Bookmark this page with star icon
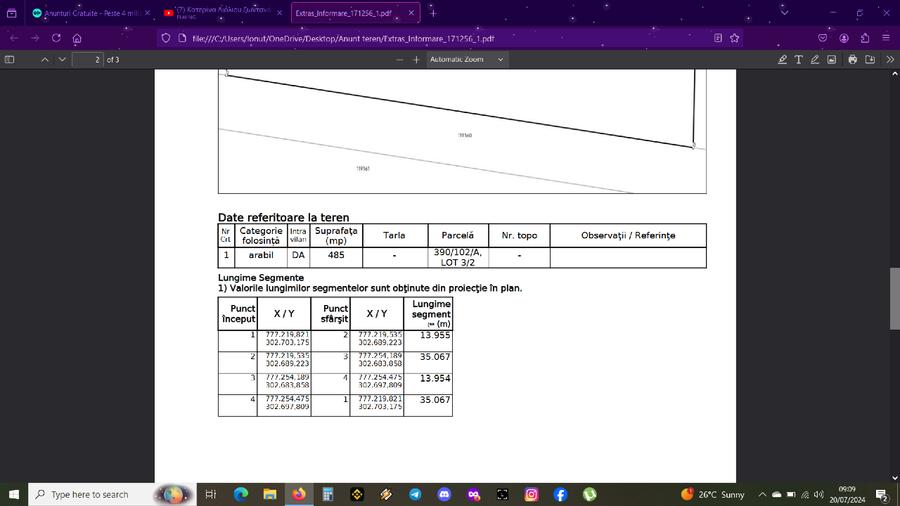 (735, 38)
